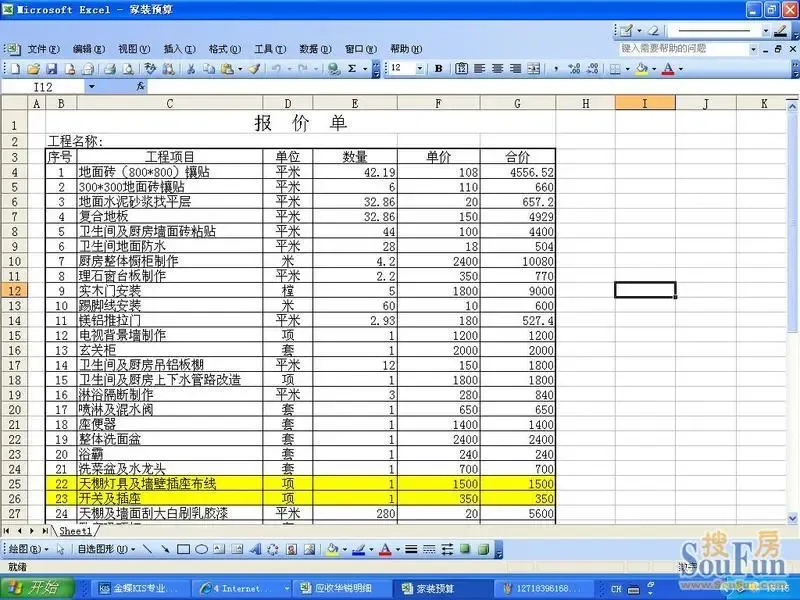Open font color palette dropdown

pyautogui.click(x=681, y=69)
